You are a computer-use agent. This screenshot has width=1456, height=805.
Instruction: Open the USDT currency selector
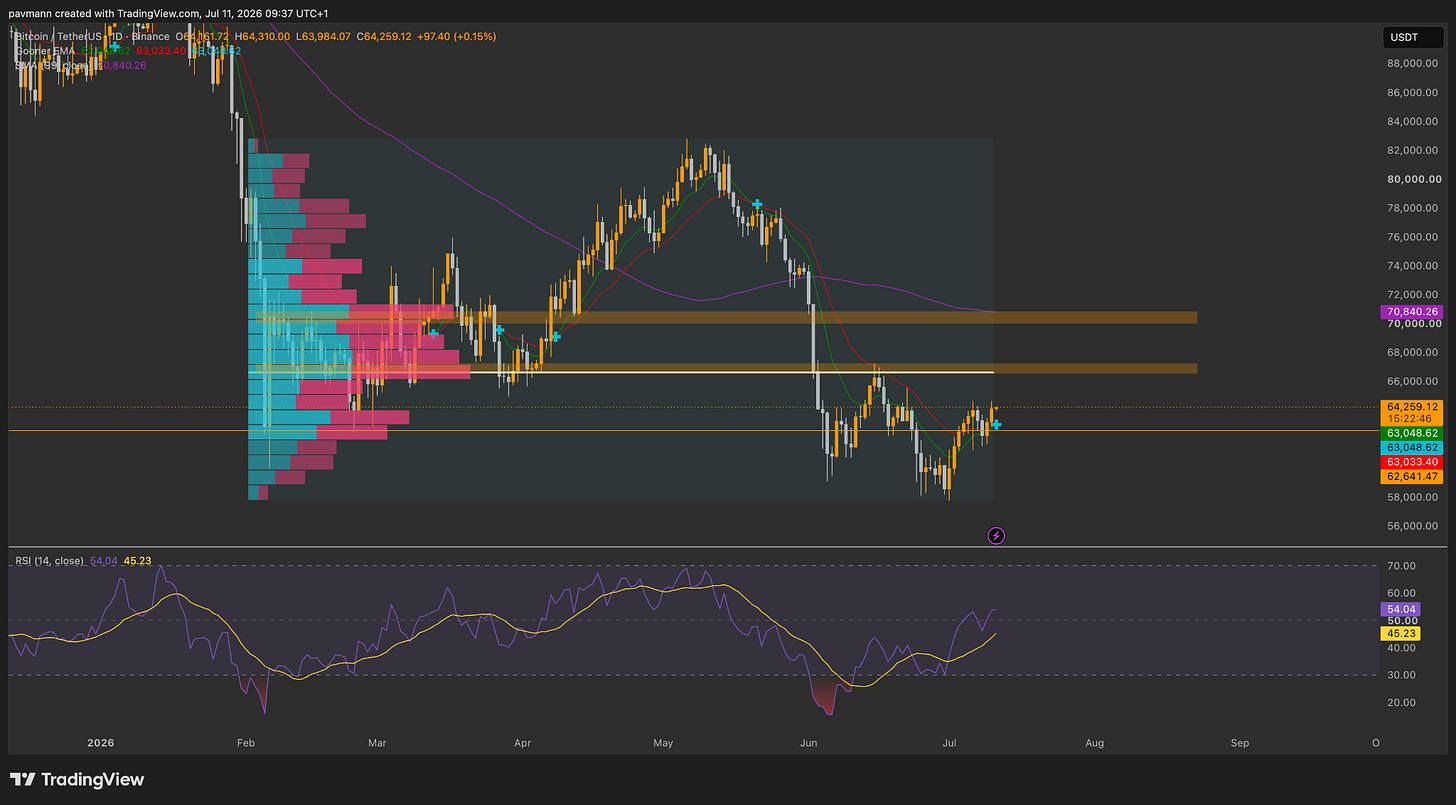tap(1411, 38)
